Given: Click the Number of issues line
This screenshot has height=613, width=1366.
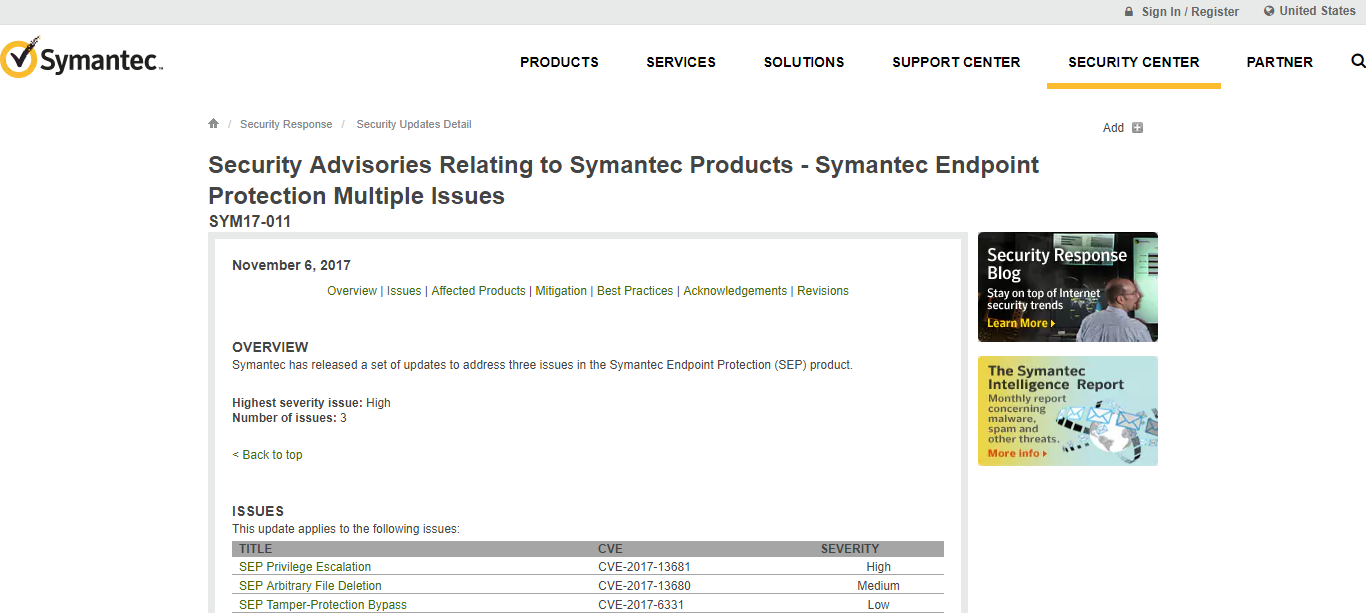Looking at the screenshot, I should tap(289, 418).
